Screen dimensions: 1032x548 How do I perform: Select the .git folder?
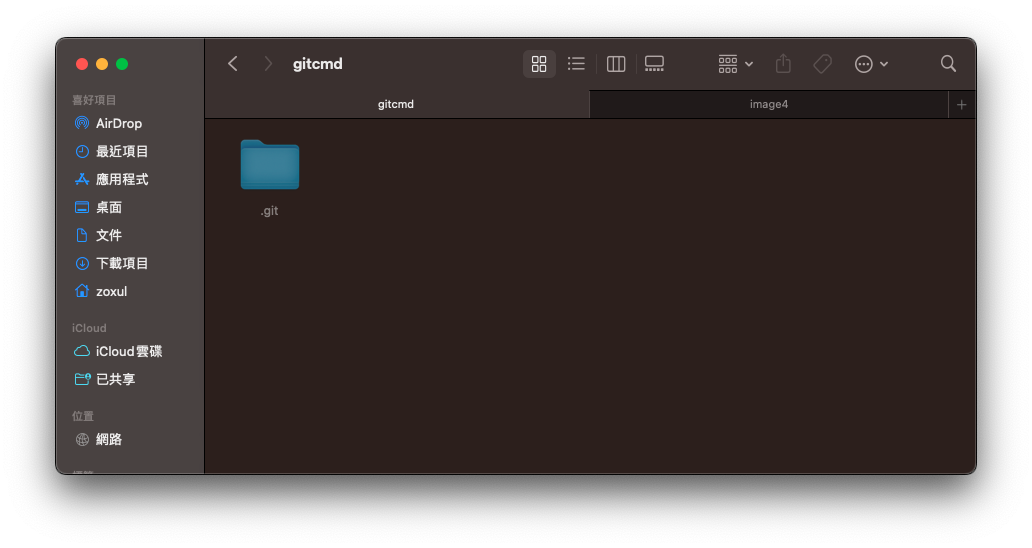click(x=269, y=166)
